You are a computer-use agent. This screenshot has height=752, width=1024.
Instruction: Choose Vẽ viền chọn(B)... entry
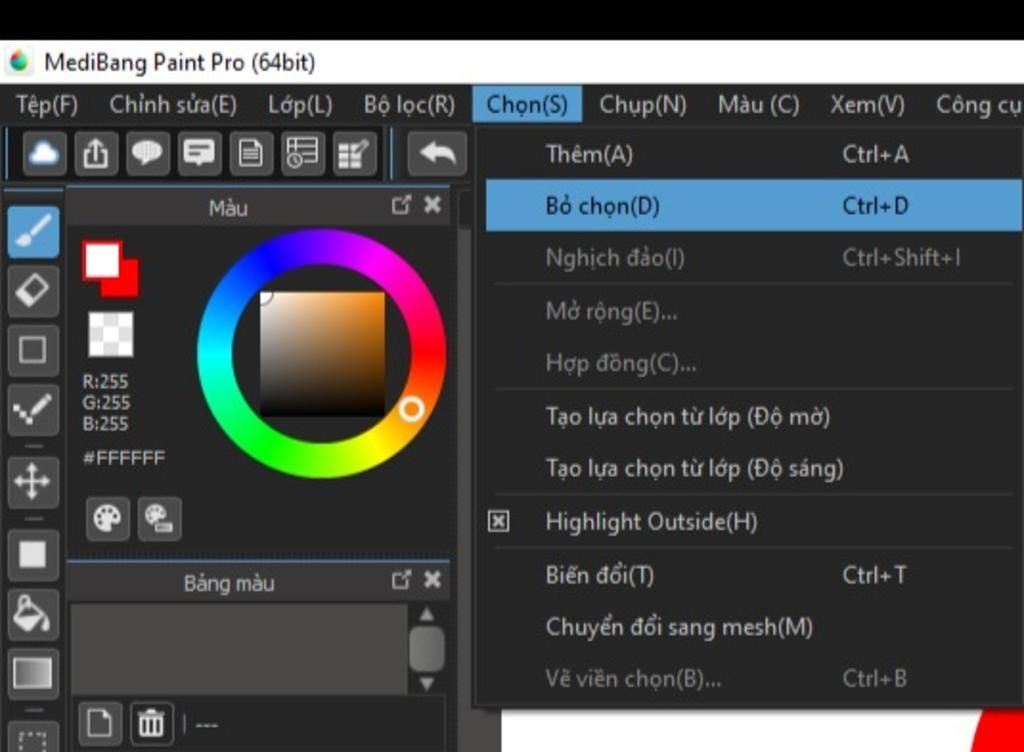(754, 679)
